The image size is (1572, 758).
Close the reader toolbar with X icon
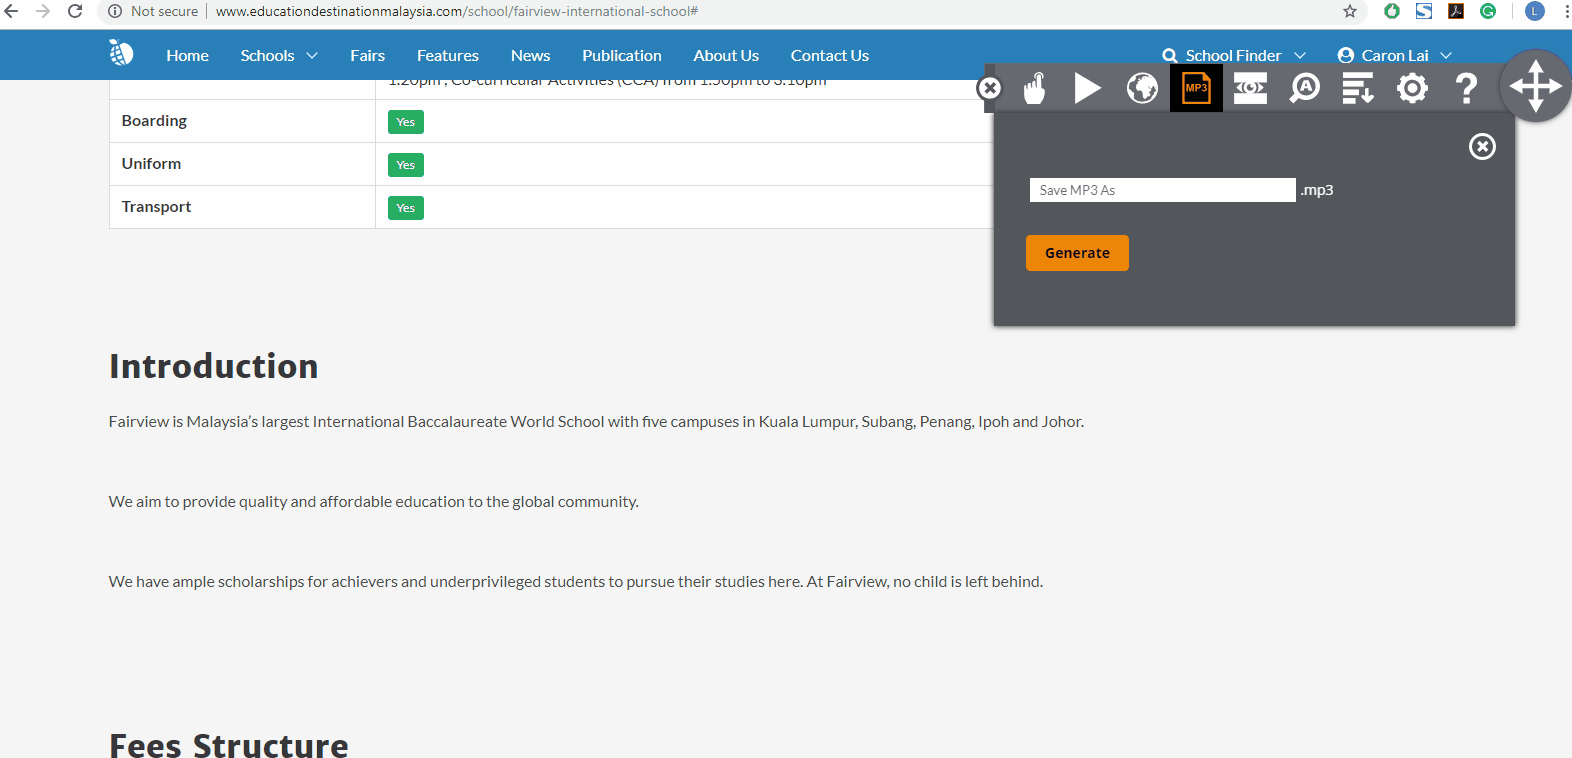coord(989,88)
